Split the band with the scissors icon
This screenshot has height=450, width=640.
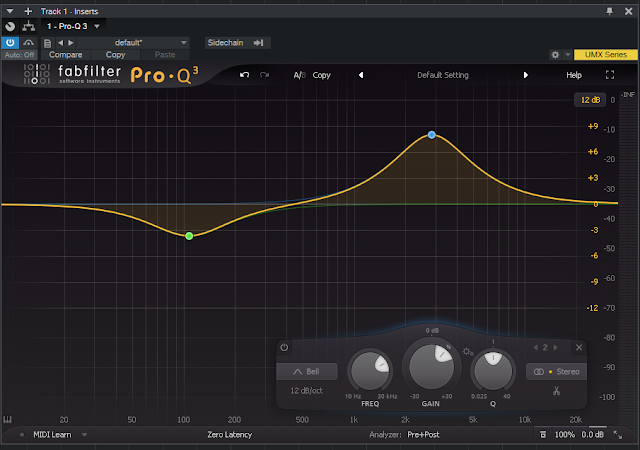556,391
